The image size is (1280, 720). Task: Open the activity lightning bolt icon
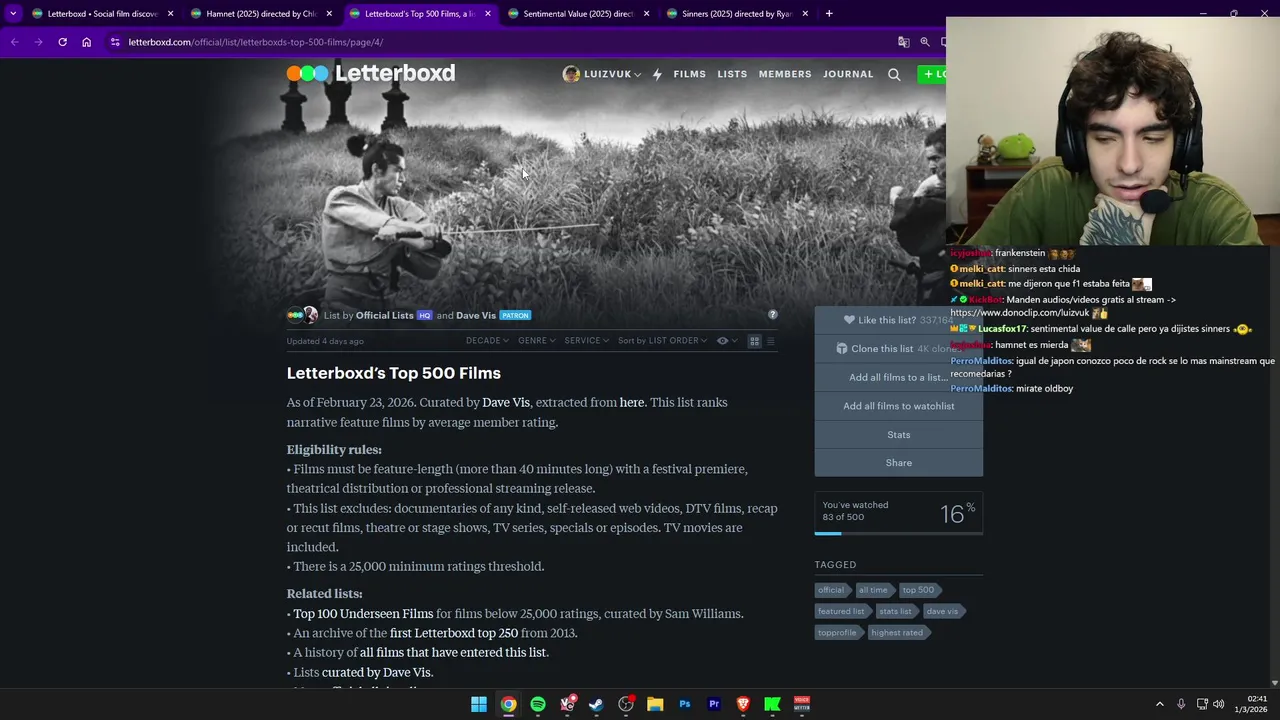(x=657, y=74)
